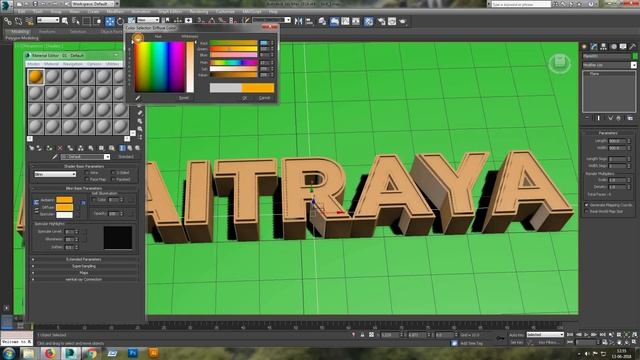
Task: Open the Display tab in command panel
Action: pos(623,47)
